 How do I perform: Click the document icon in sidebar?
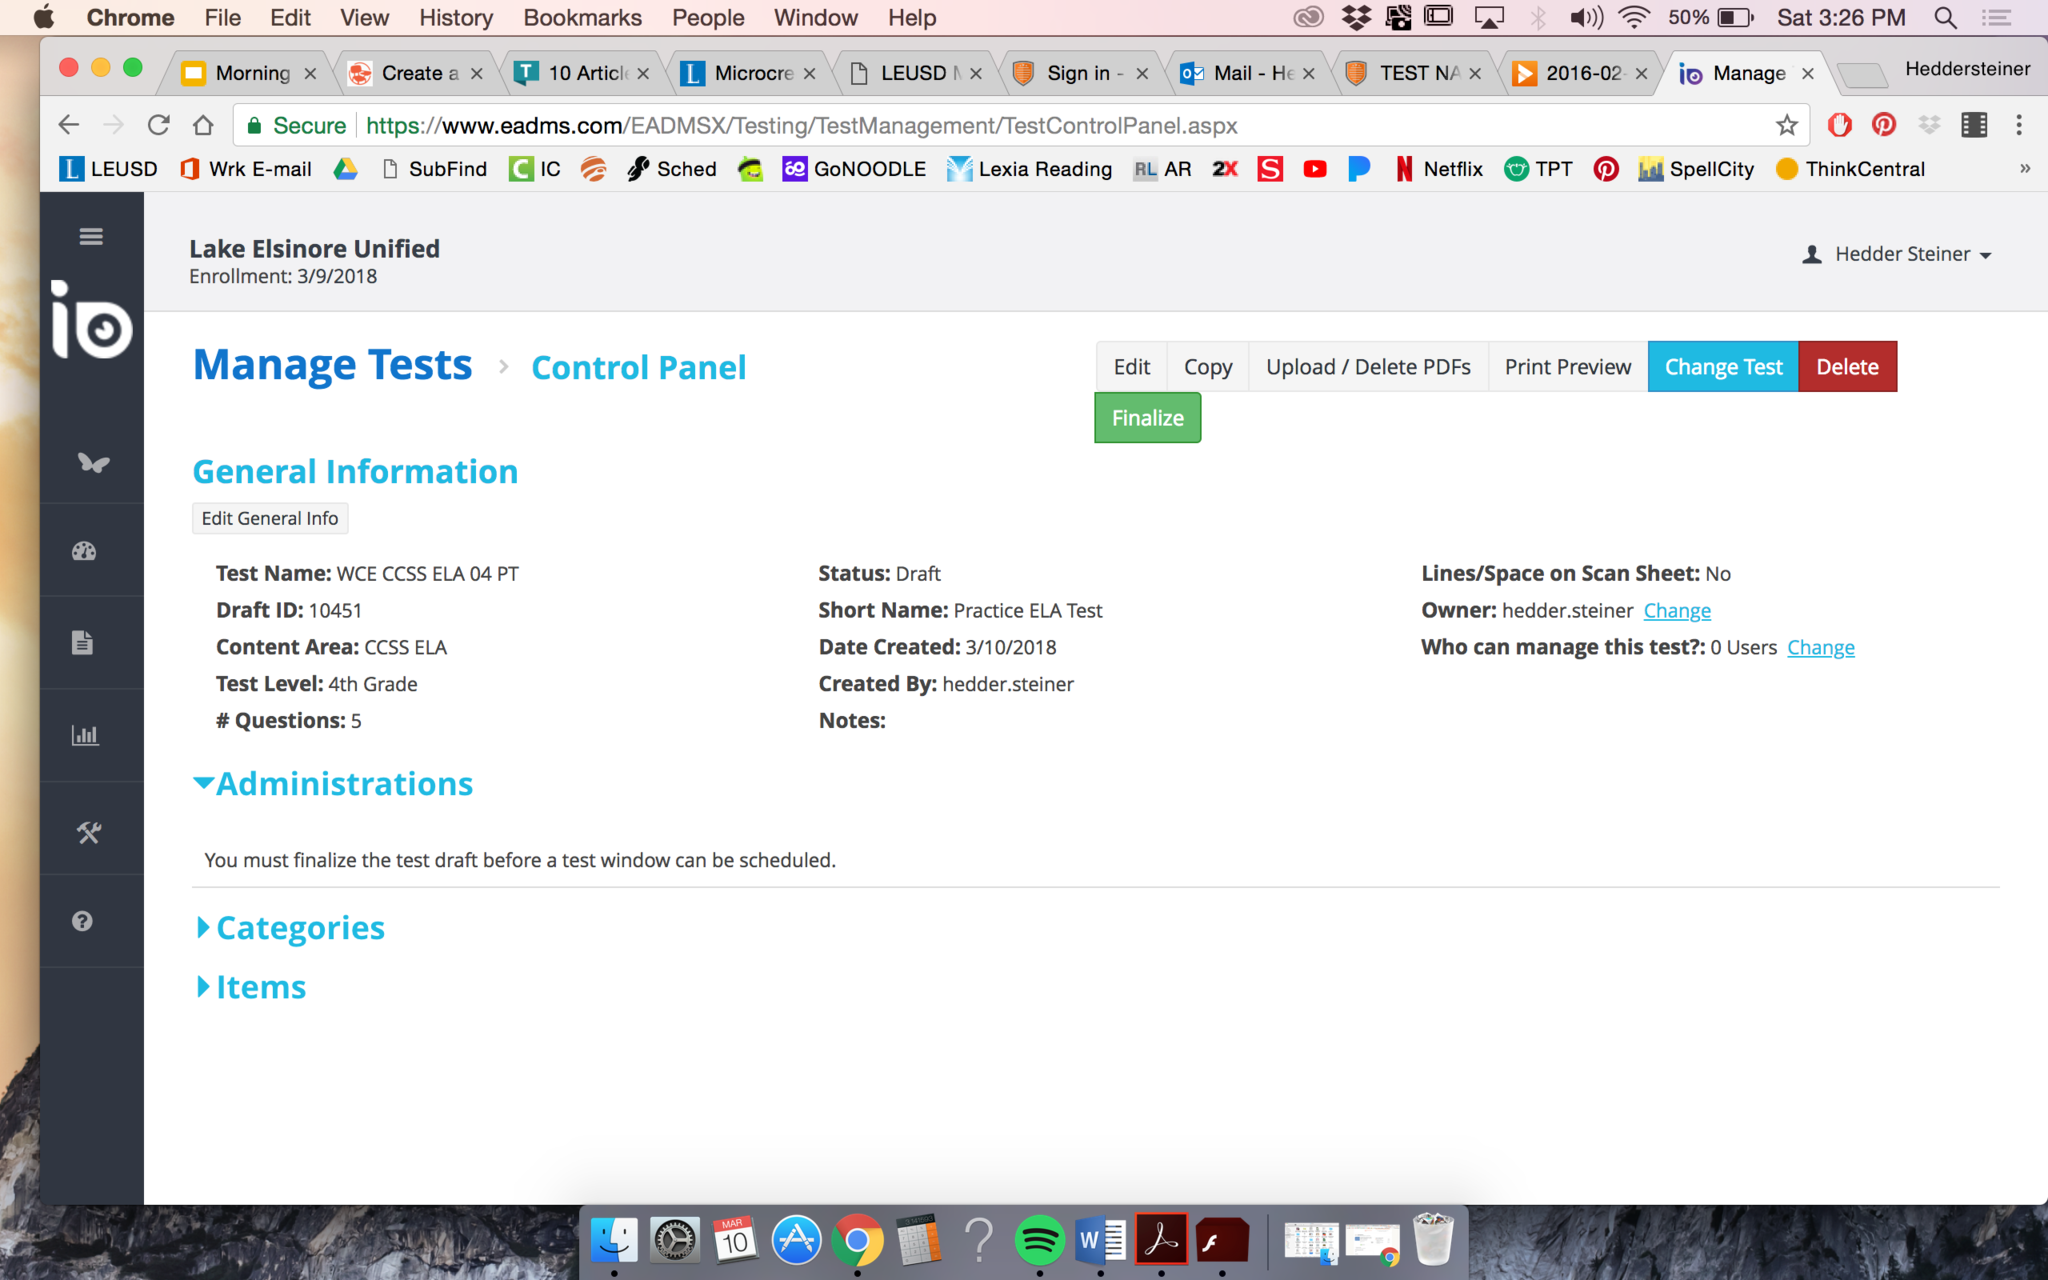83,643
